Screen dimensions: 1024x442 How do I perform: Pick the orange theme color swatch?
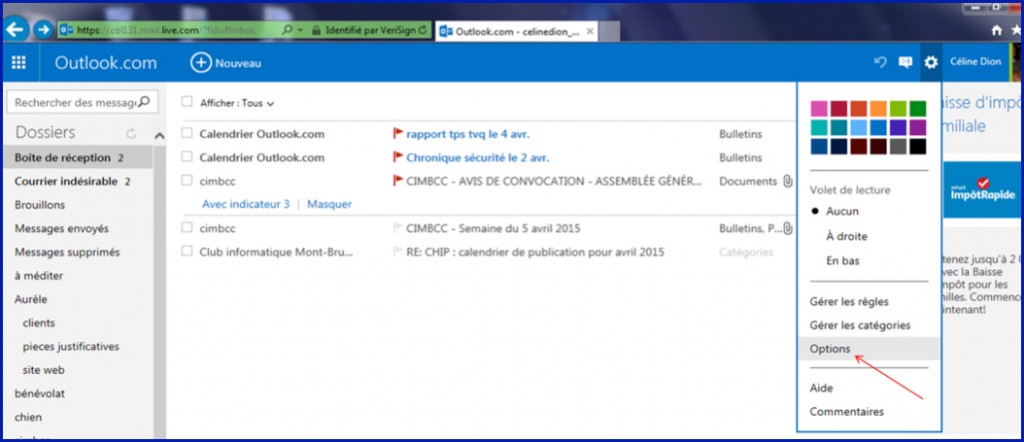(x=878, y=108)
